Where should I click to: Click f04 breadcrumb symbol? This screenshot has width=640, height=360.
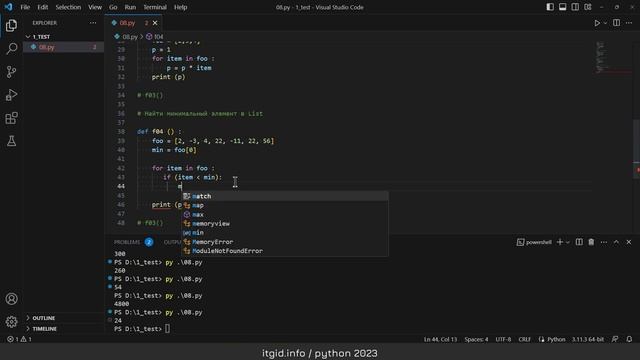coord(155,37)
